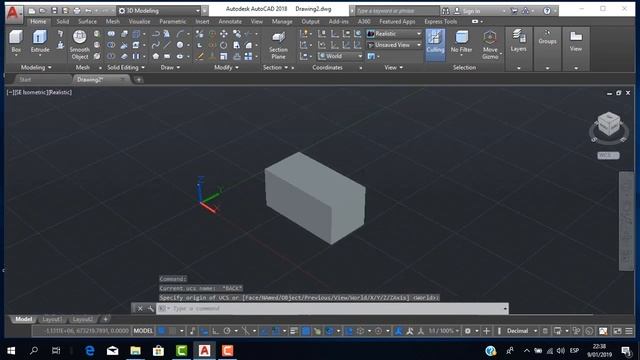Image resolution: width=640 pixels, height=360 pixels.
Task: Click the Undo arrow in quick access toolbar
Action: (x=88, y=11)
